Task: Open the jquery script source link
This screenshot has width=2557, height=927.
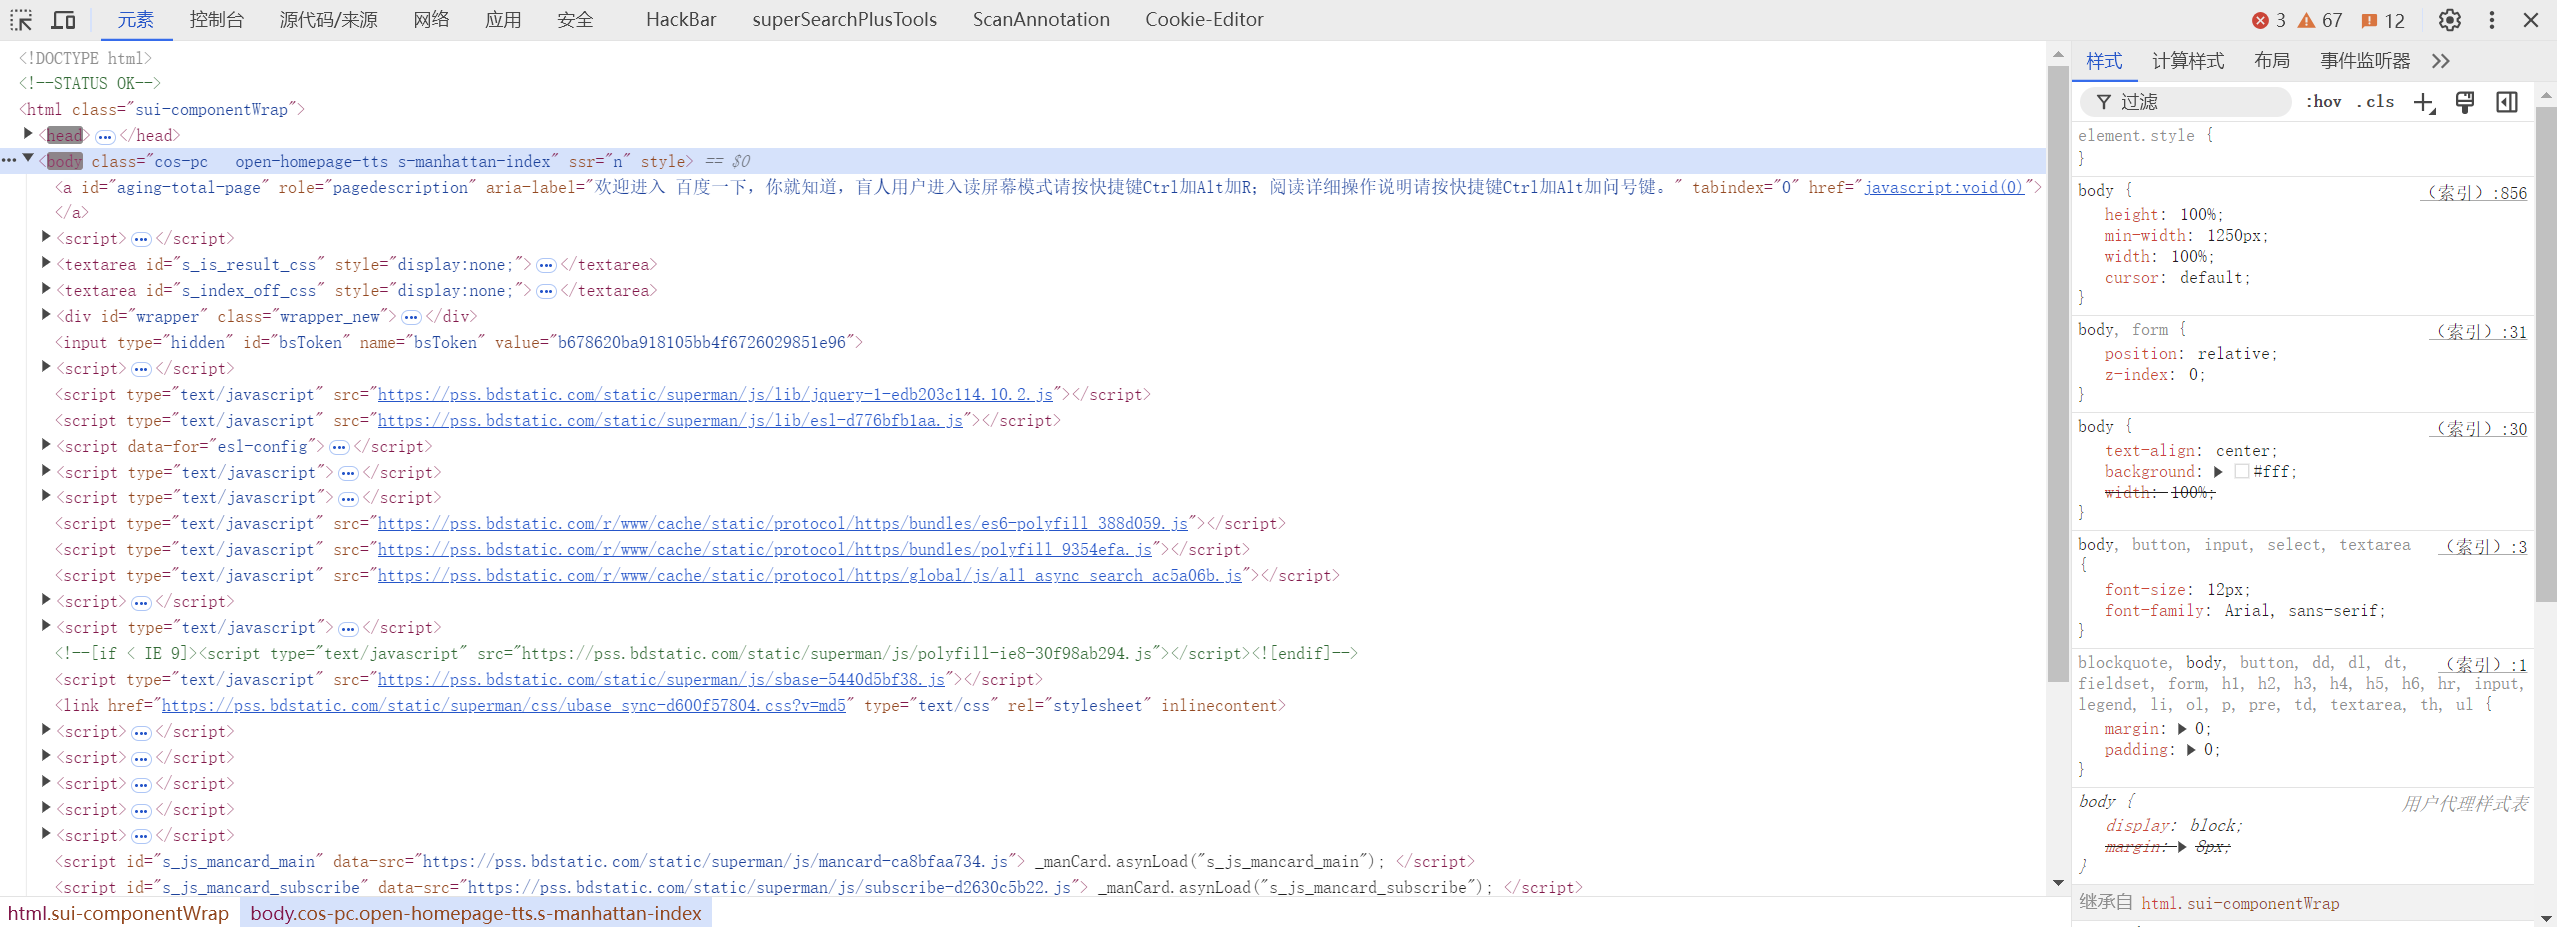Action: click(x=714, y=395)
